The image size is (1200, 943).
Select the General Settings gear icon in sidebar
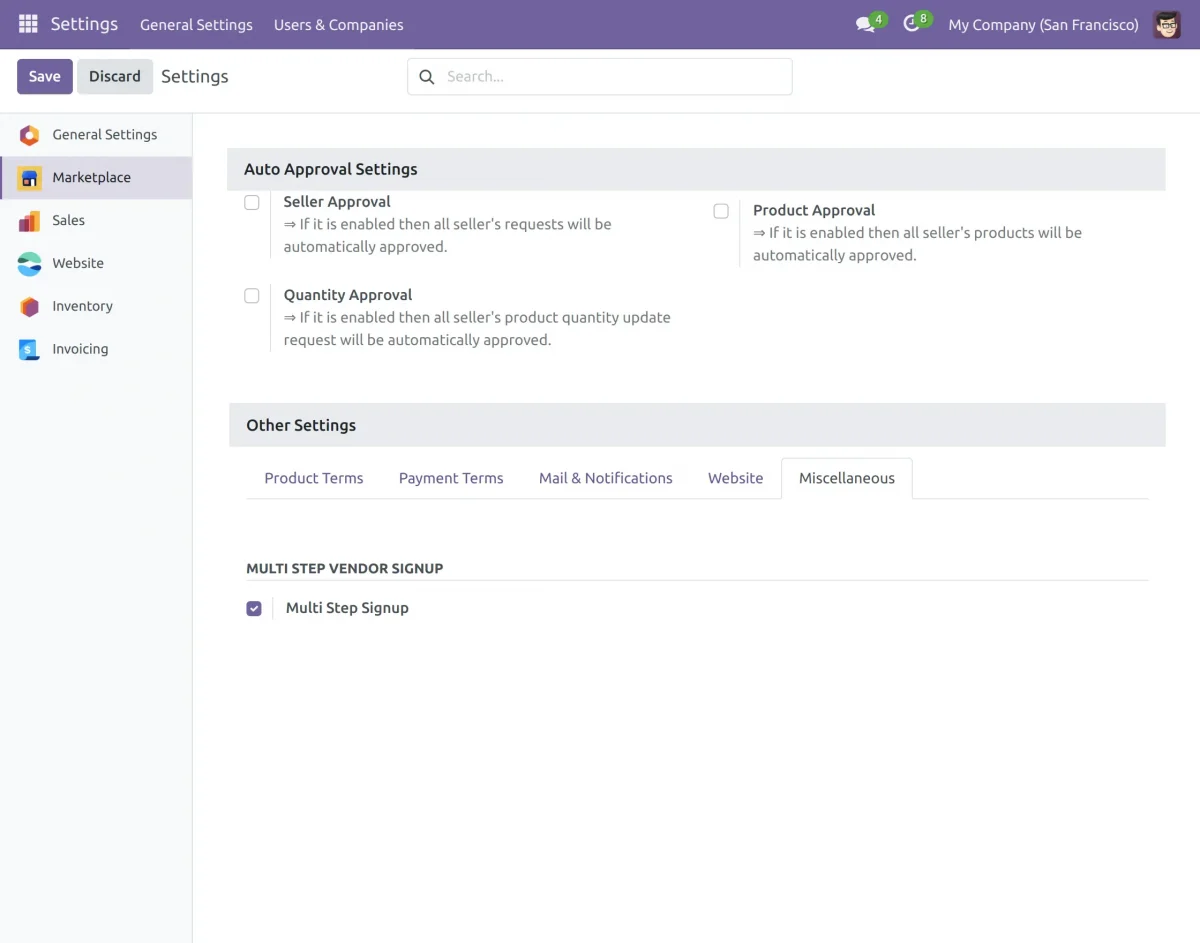point(29,134)
